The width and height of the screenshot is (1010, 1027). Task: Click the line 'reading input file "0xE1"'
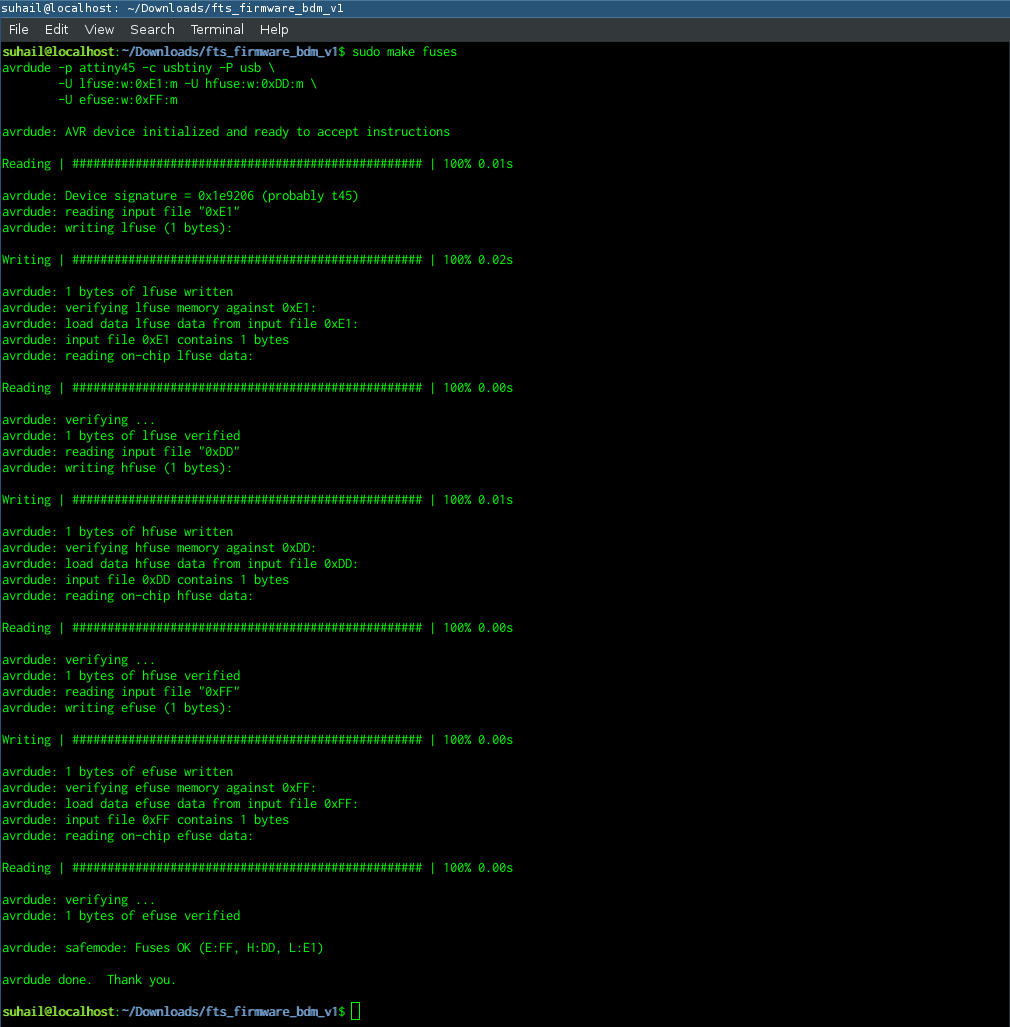(x=153, y=212)
